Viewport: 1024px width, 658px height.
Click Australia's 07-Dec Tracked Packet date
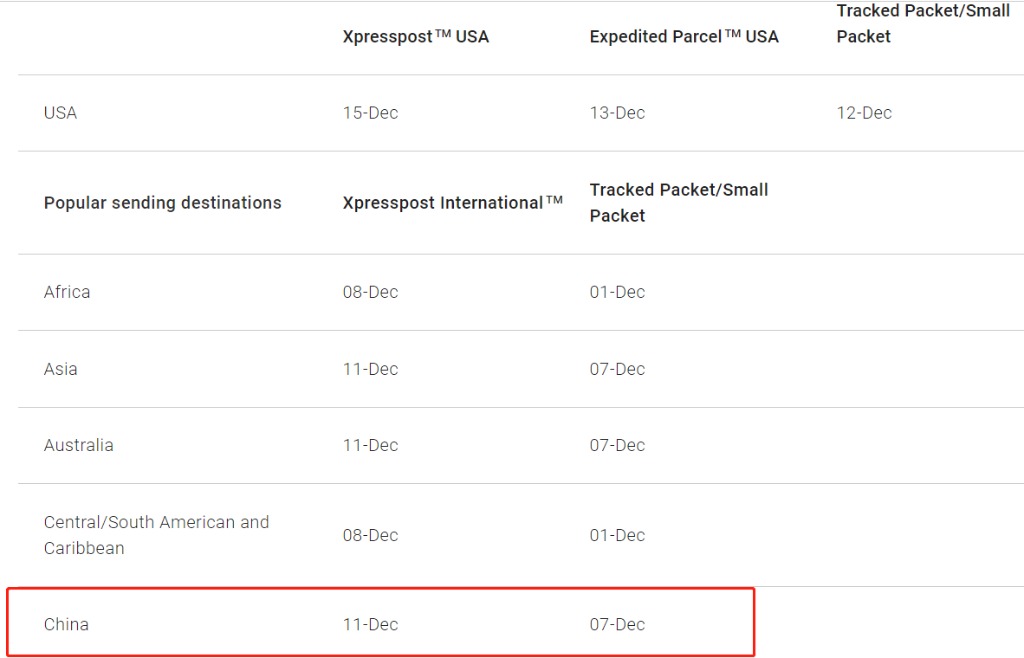click(x=617, y=445)
